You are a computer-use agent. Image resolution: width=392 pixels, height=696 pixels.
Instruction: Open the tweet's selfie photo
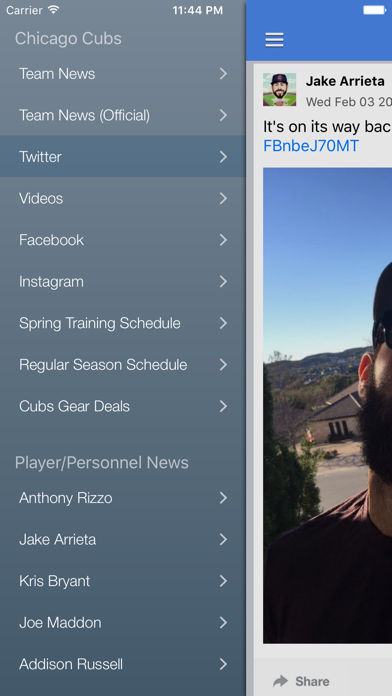click(328, 405)
